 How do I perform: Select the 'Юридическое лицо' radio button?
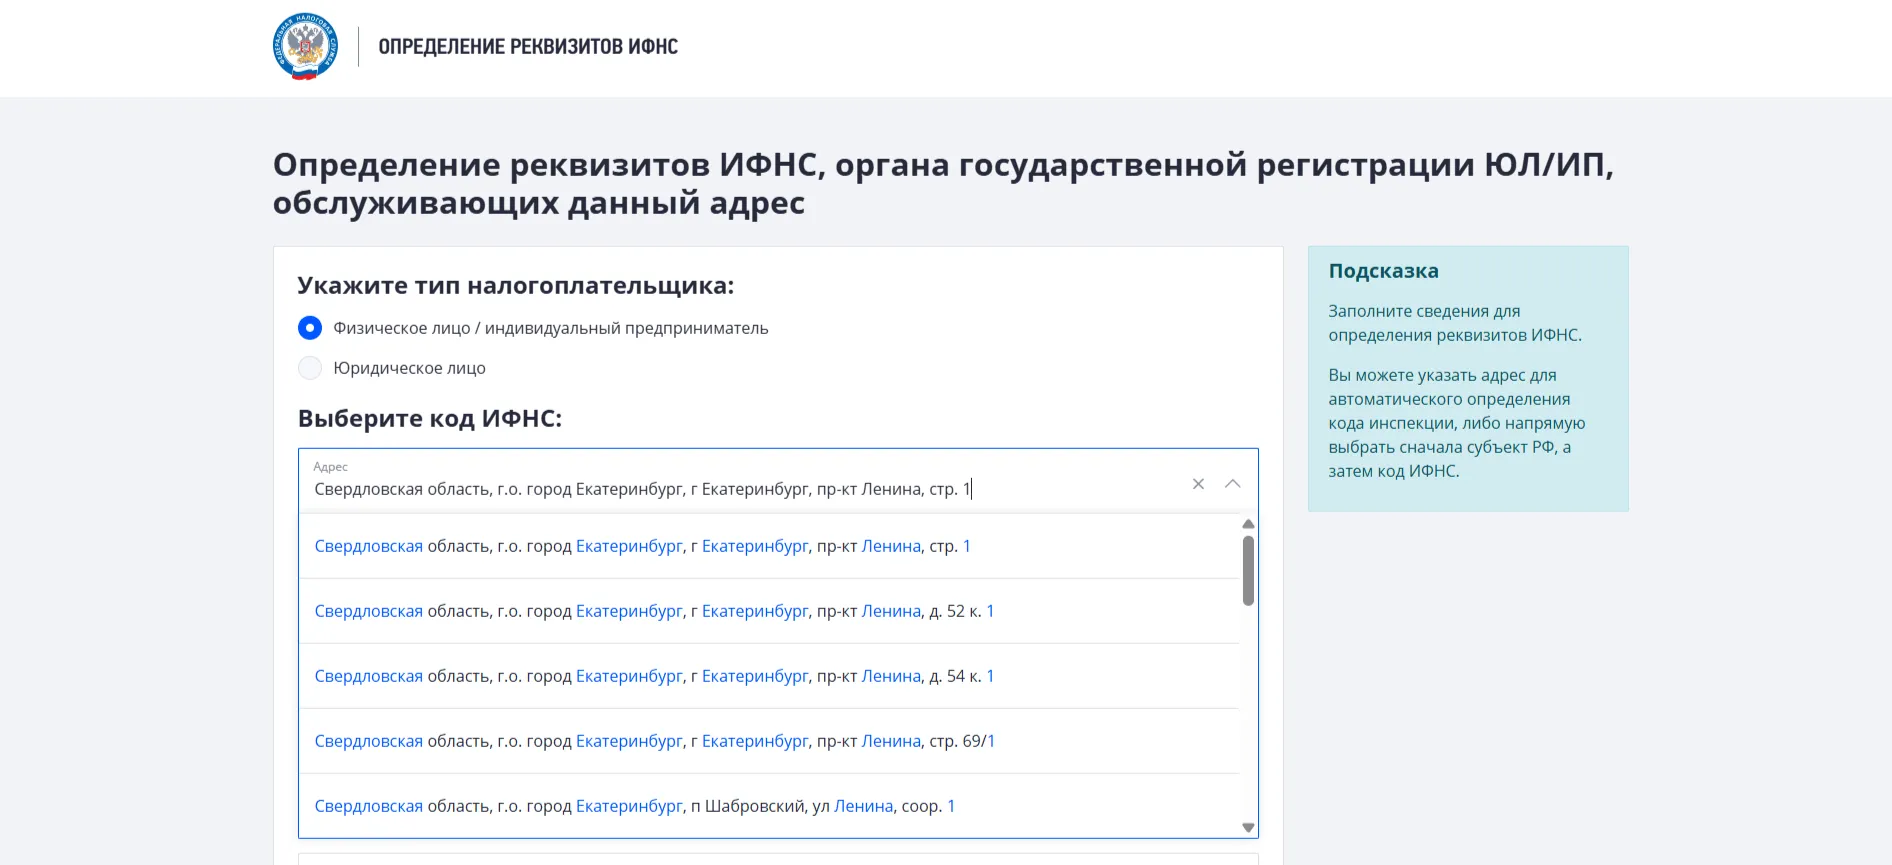[310, 368]
